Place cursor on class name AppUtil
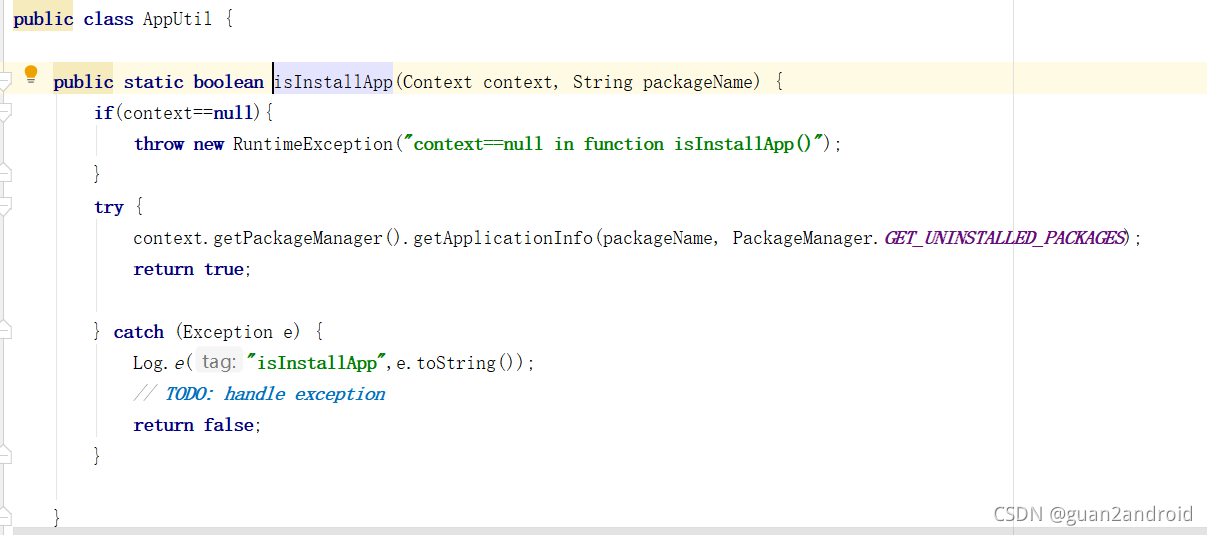The height and width of the screenshot is (535, 1207). [178, 19]
